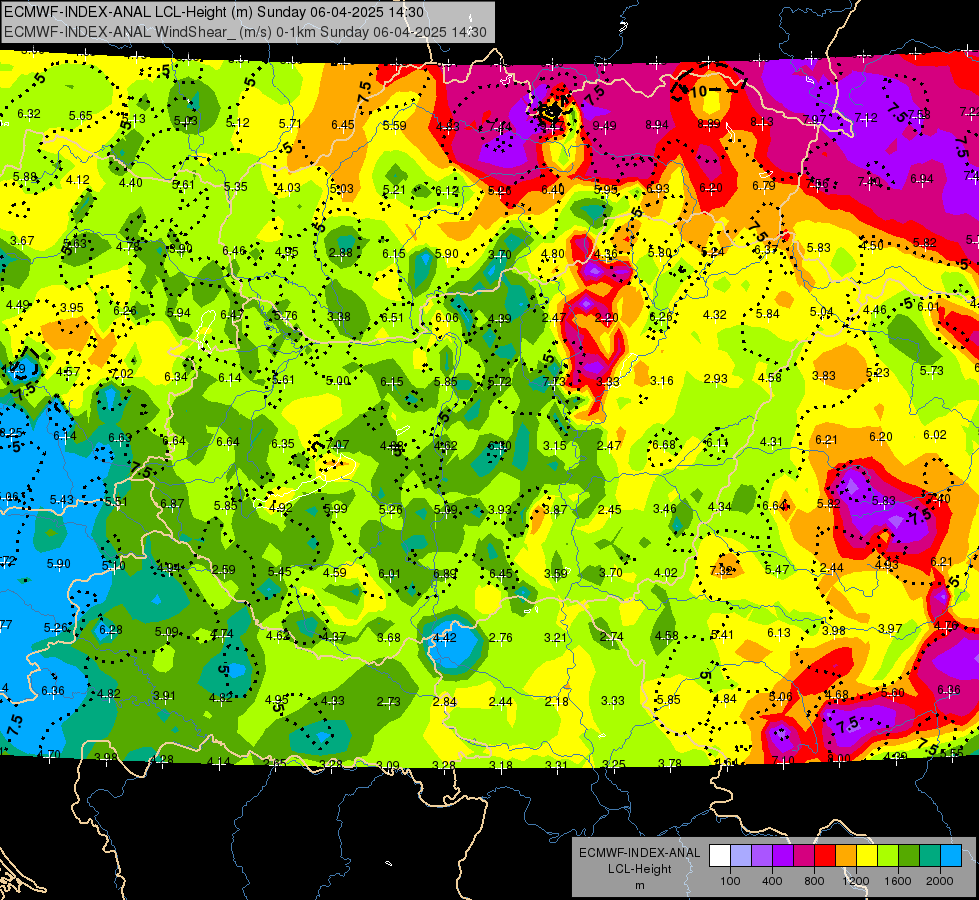
Task: Click the legend unit label 'm'
Action: [640, 886]
